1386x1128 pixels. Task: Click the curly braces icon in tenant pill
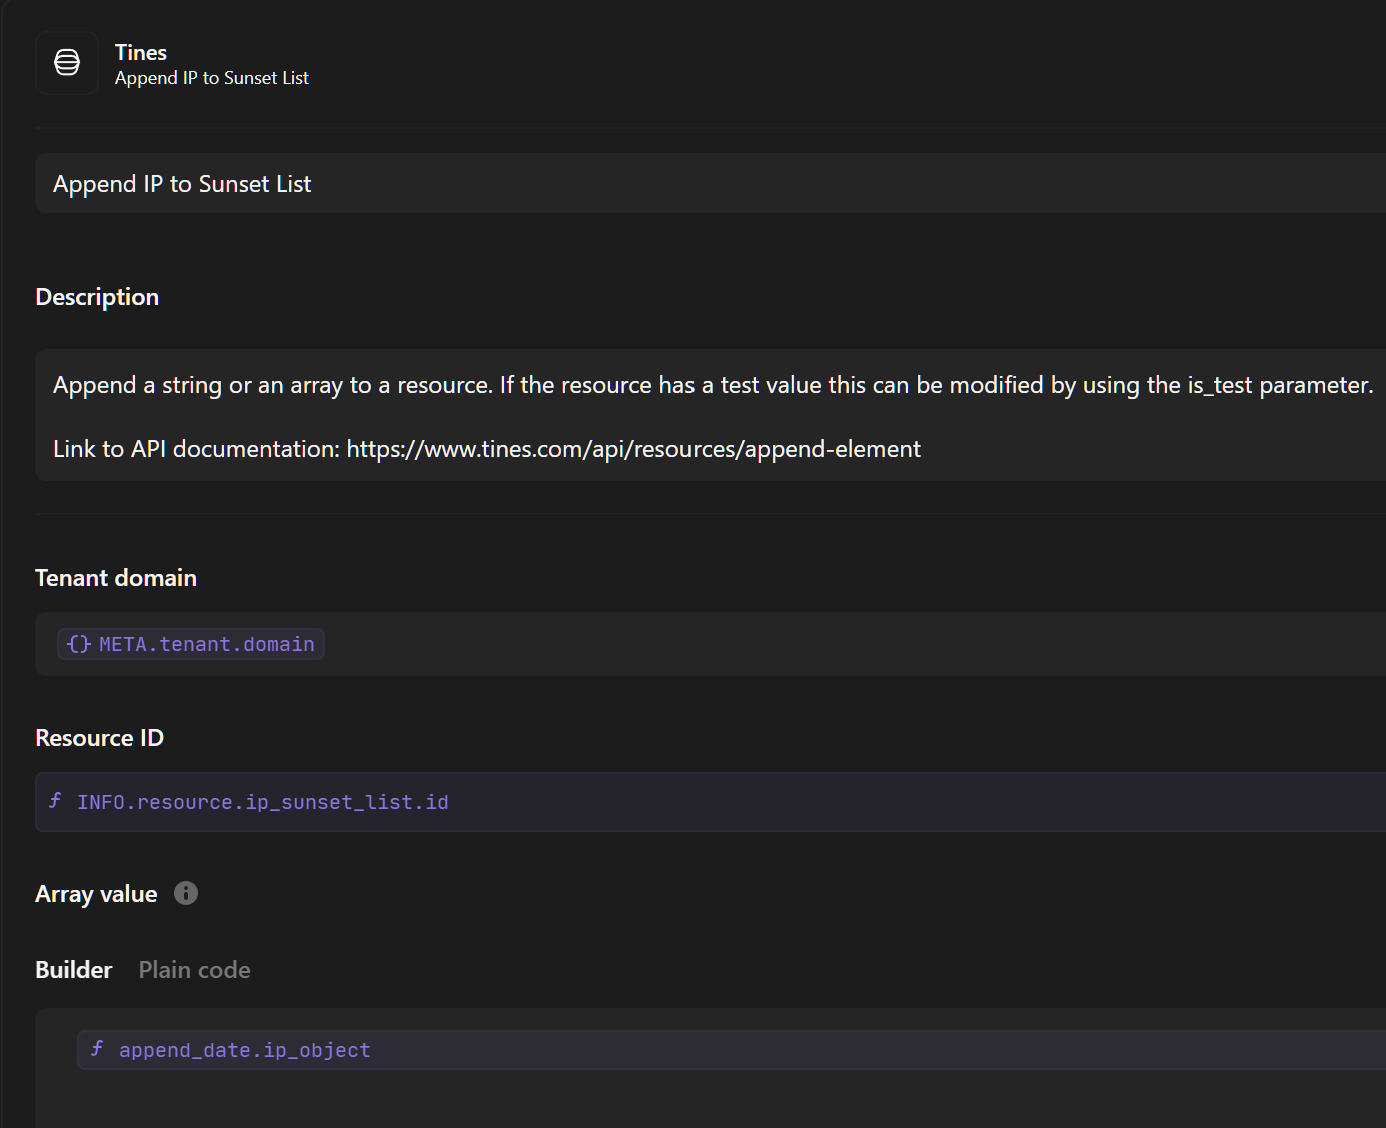[79, 644]
